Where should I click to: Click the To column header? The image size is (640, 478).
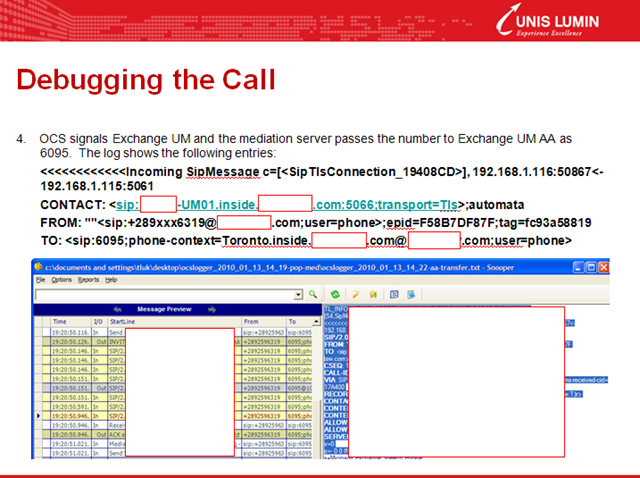[x=299, y=322]
